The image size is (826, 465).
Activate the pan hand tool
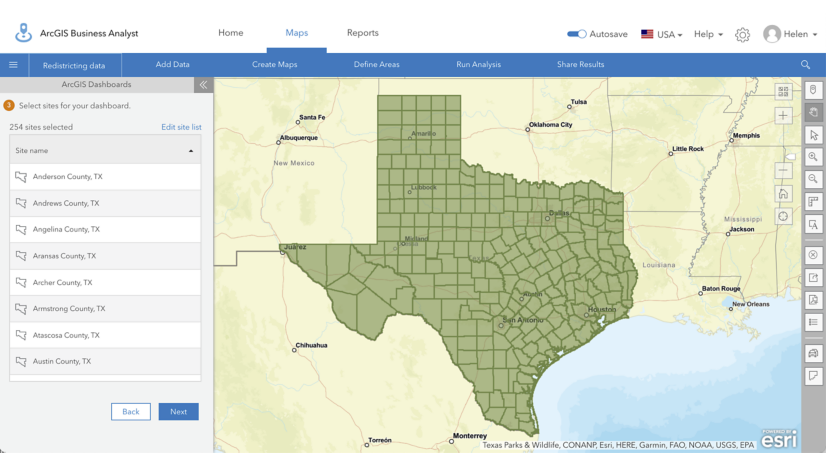tap(813, 112)
